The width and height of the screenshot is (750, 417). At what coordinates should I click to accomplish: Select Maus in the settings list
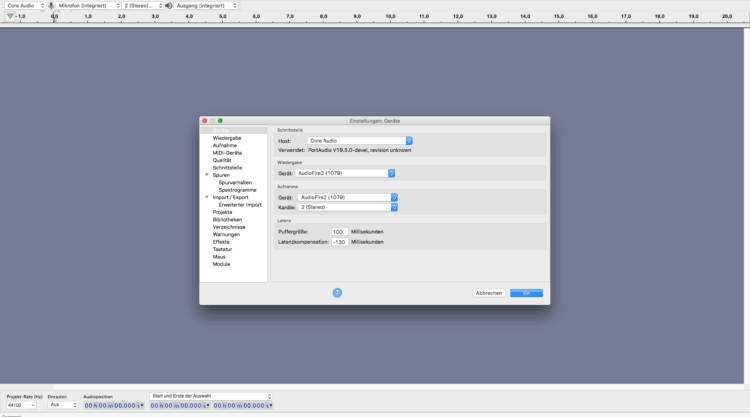[219, 257]
